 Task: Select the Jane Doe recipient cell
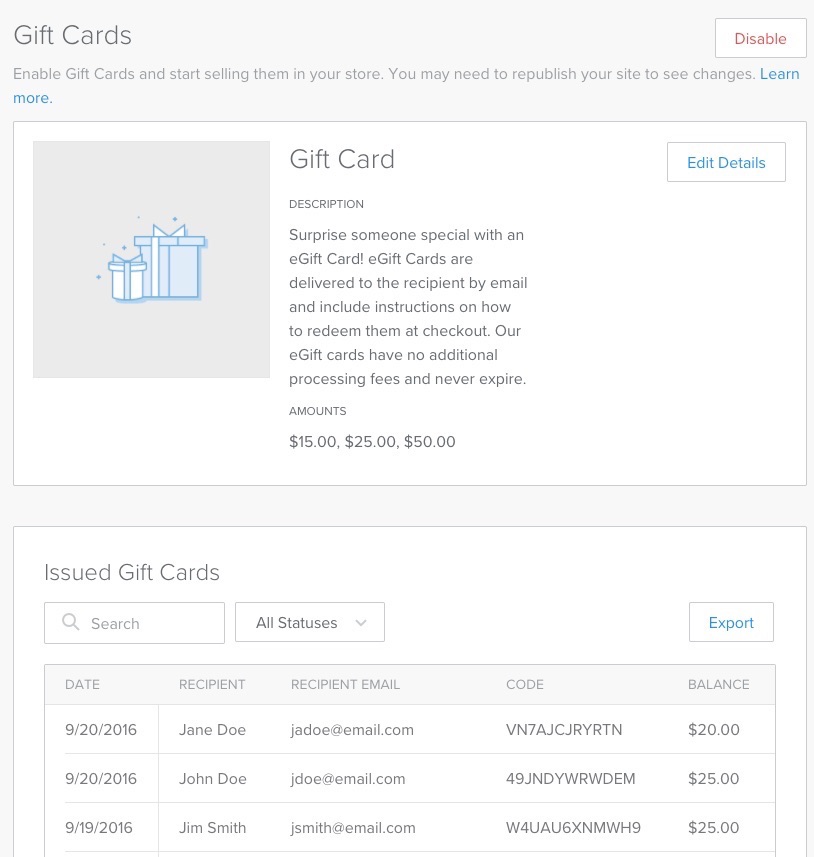click(x=212, y=730)
